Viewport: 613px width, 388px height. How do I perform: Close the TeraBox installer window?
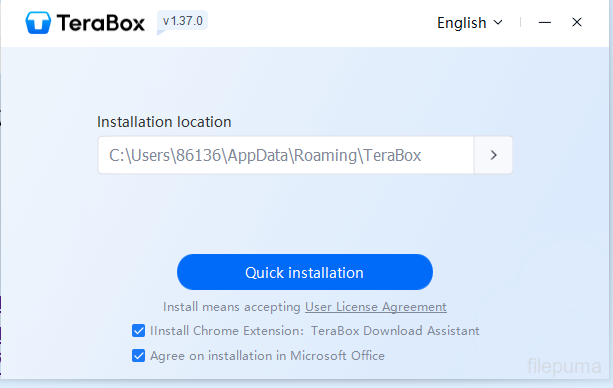pyautogui.click(x=577, y=22)
